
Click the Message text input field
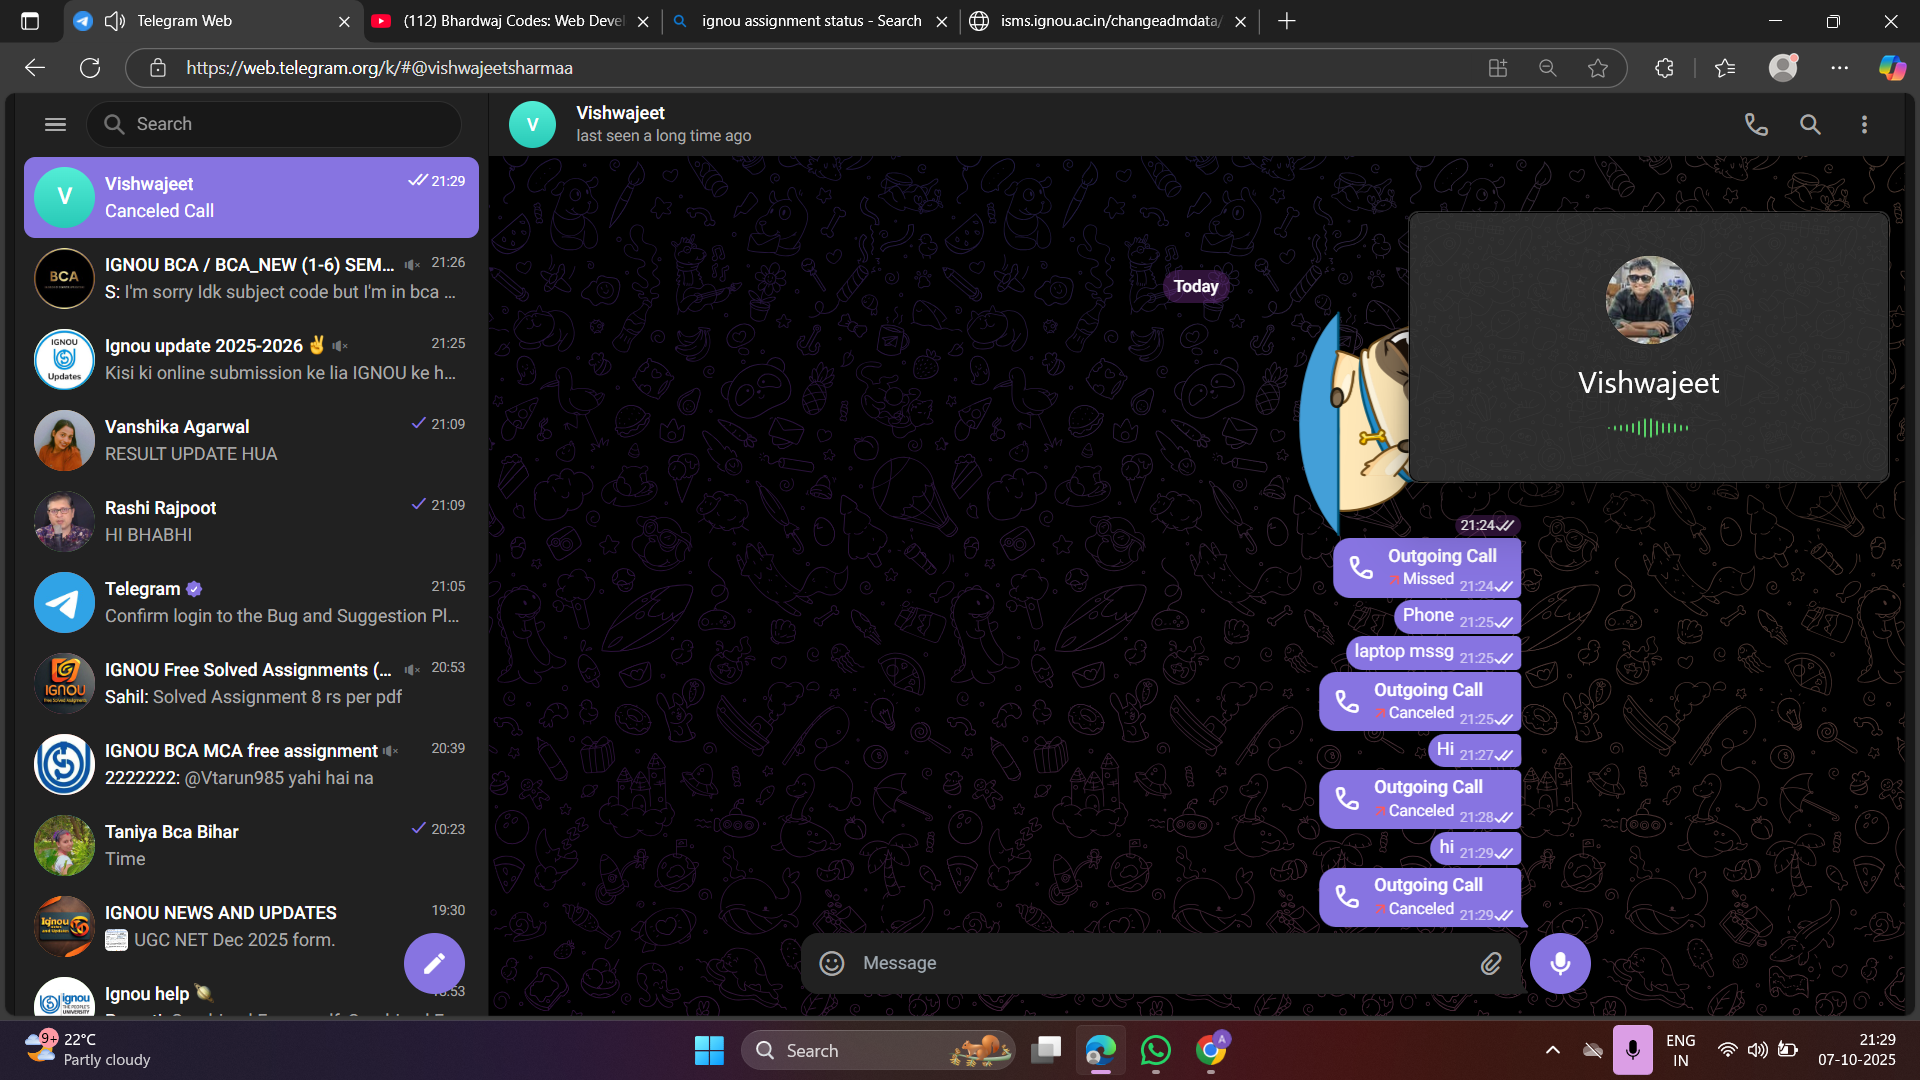tap(1150, 963)
